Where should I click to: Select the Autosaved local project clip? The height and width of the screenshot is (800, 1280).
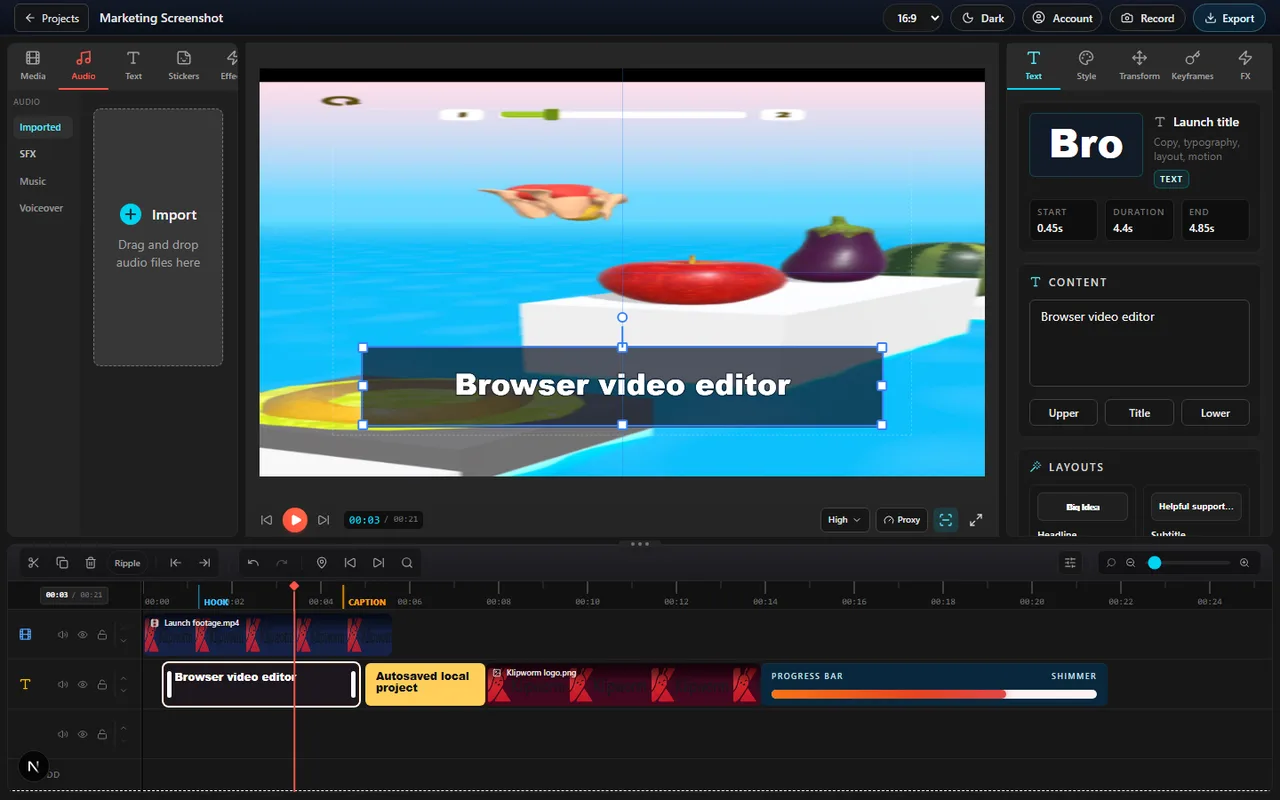pos(425,684)
